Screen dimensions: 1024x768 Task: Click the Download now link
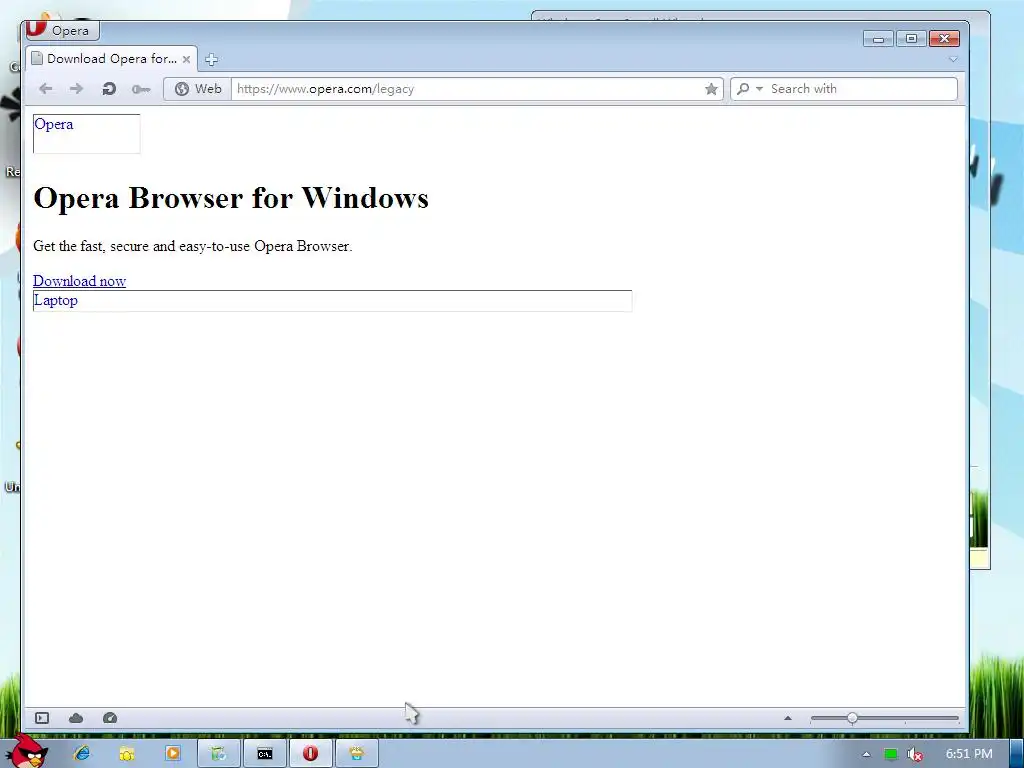coord(80,281)
